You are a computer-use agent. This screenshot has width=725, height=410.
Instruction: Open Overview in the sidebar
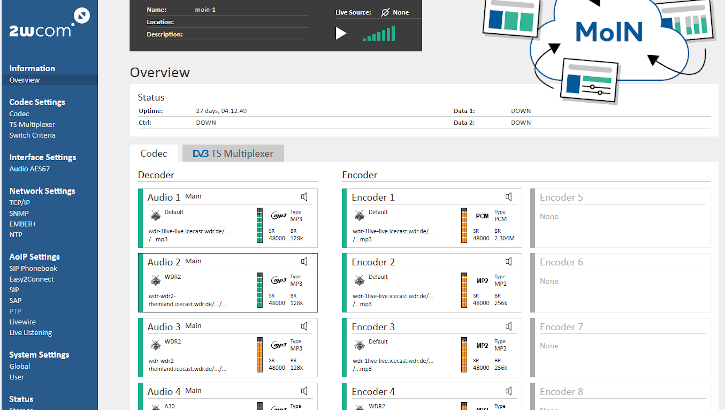pos(25,80)
